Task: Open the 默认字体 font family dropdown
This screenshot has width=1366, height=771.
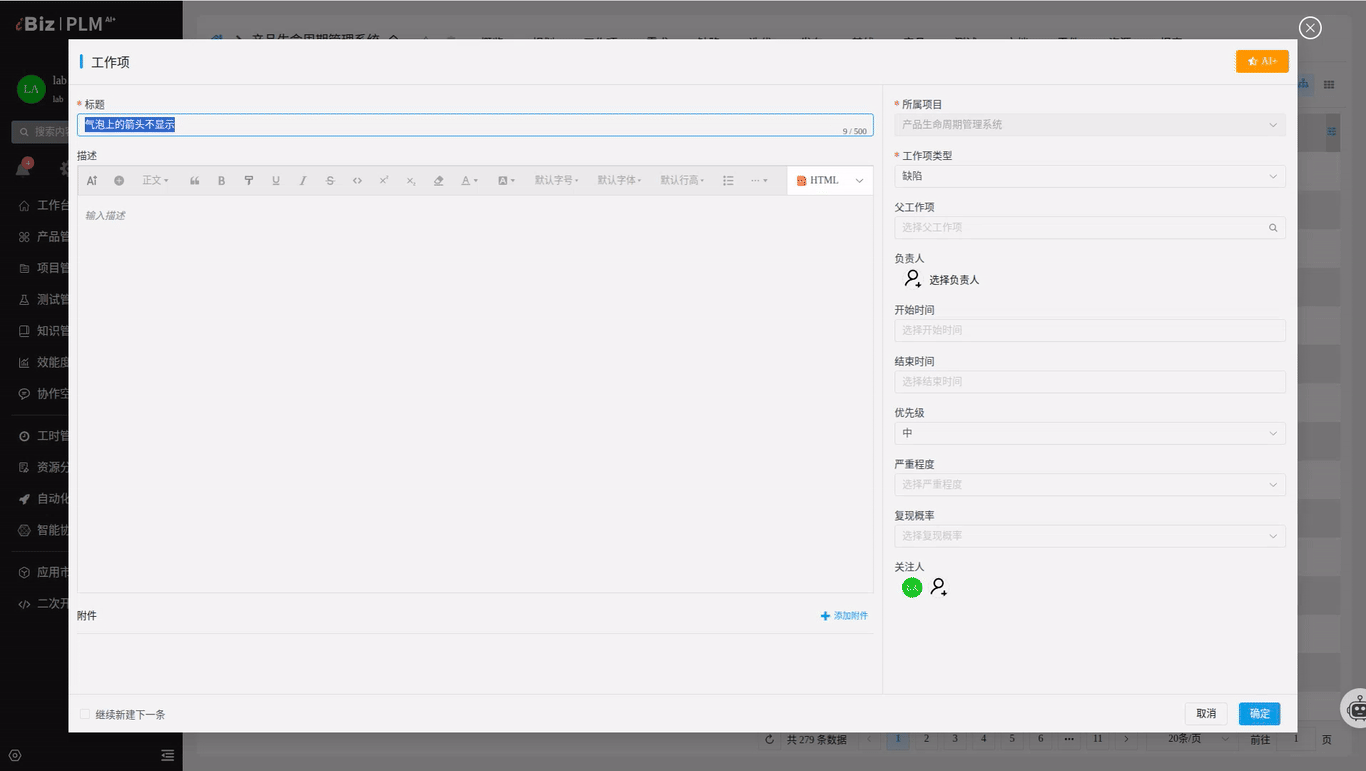Action: (x=620, y=181)
